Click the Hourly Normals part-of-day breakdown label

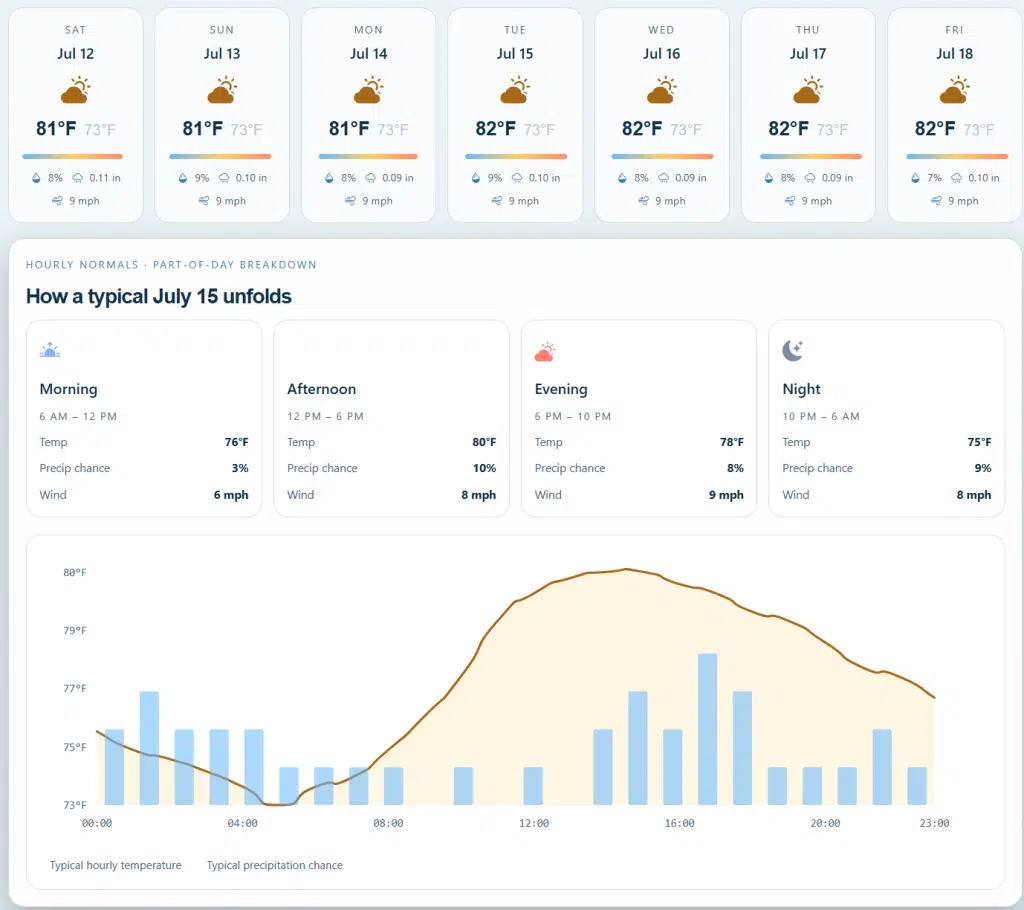tap(171, 265)
